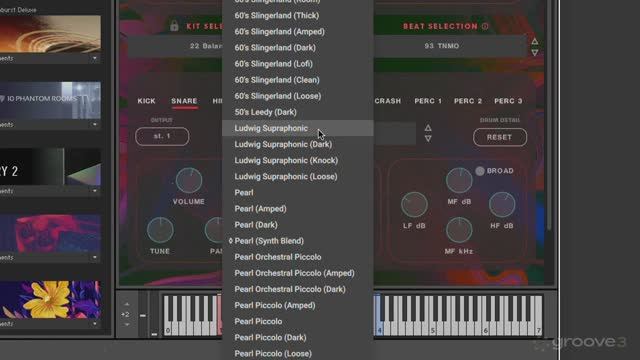
Task: Shift keyboard octave down arrow
Action: coord(127,325)
